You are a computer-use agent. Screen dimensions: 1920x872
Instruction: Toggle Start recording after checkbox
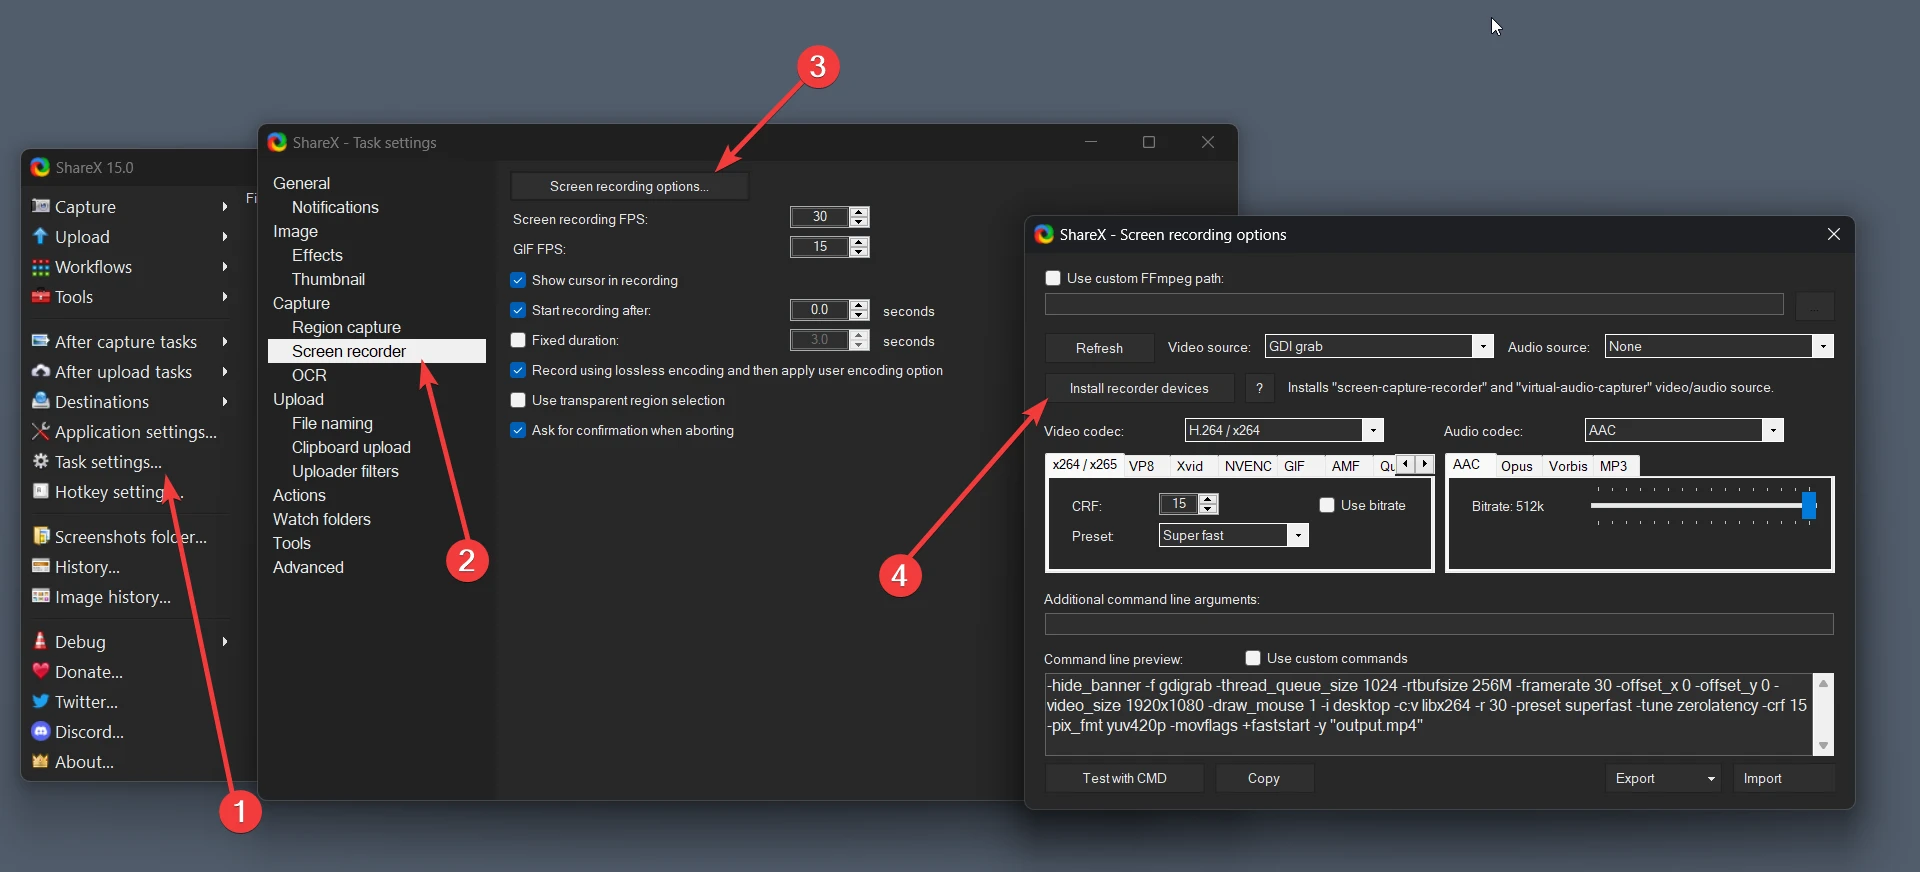point(518,310)
